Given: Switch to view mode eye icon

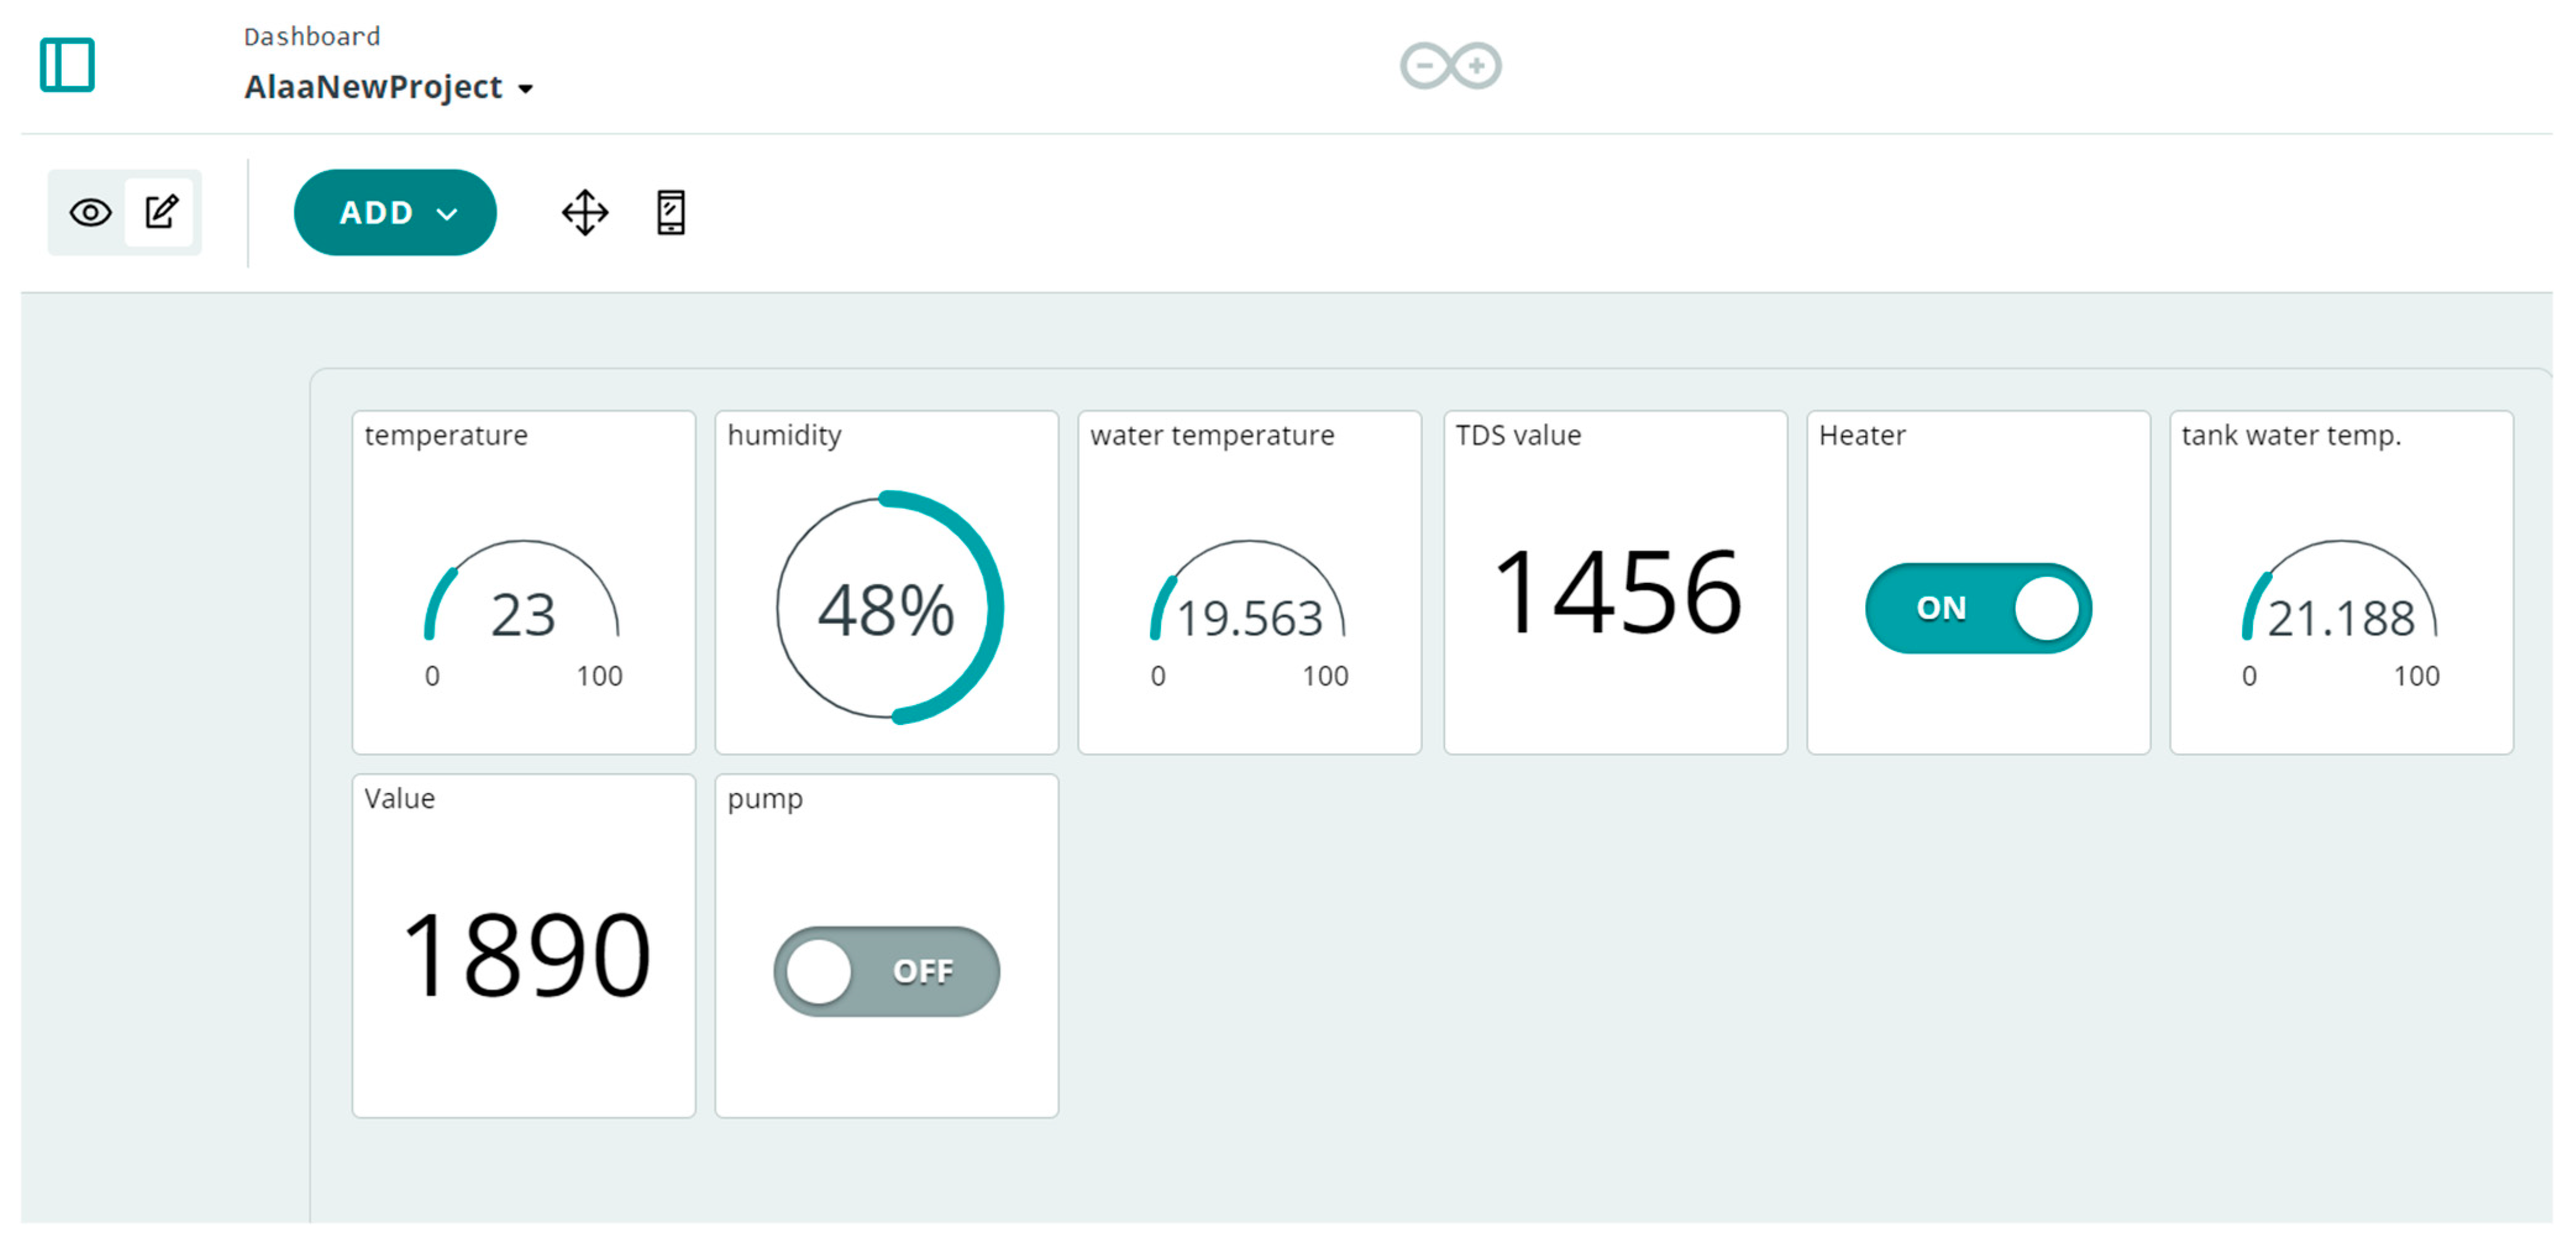Looking at the screenshot, I should click(x=90, y=212).
